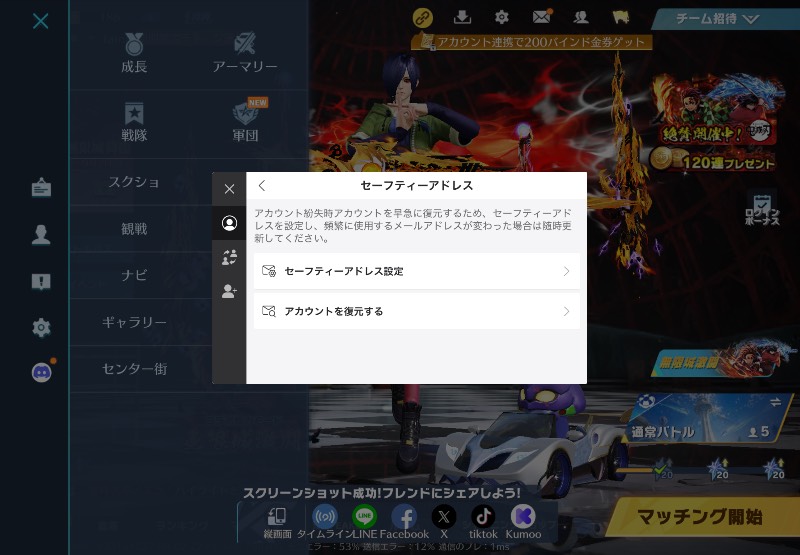Open the Discord icon in left sidebar
800x555 pixels.
tap(42, 372)
